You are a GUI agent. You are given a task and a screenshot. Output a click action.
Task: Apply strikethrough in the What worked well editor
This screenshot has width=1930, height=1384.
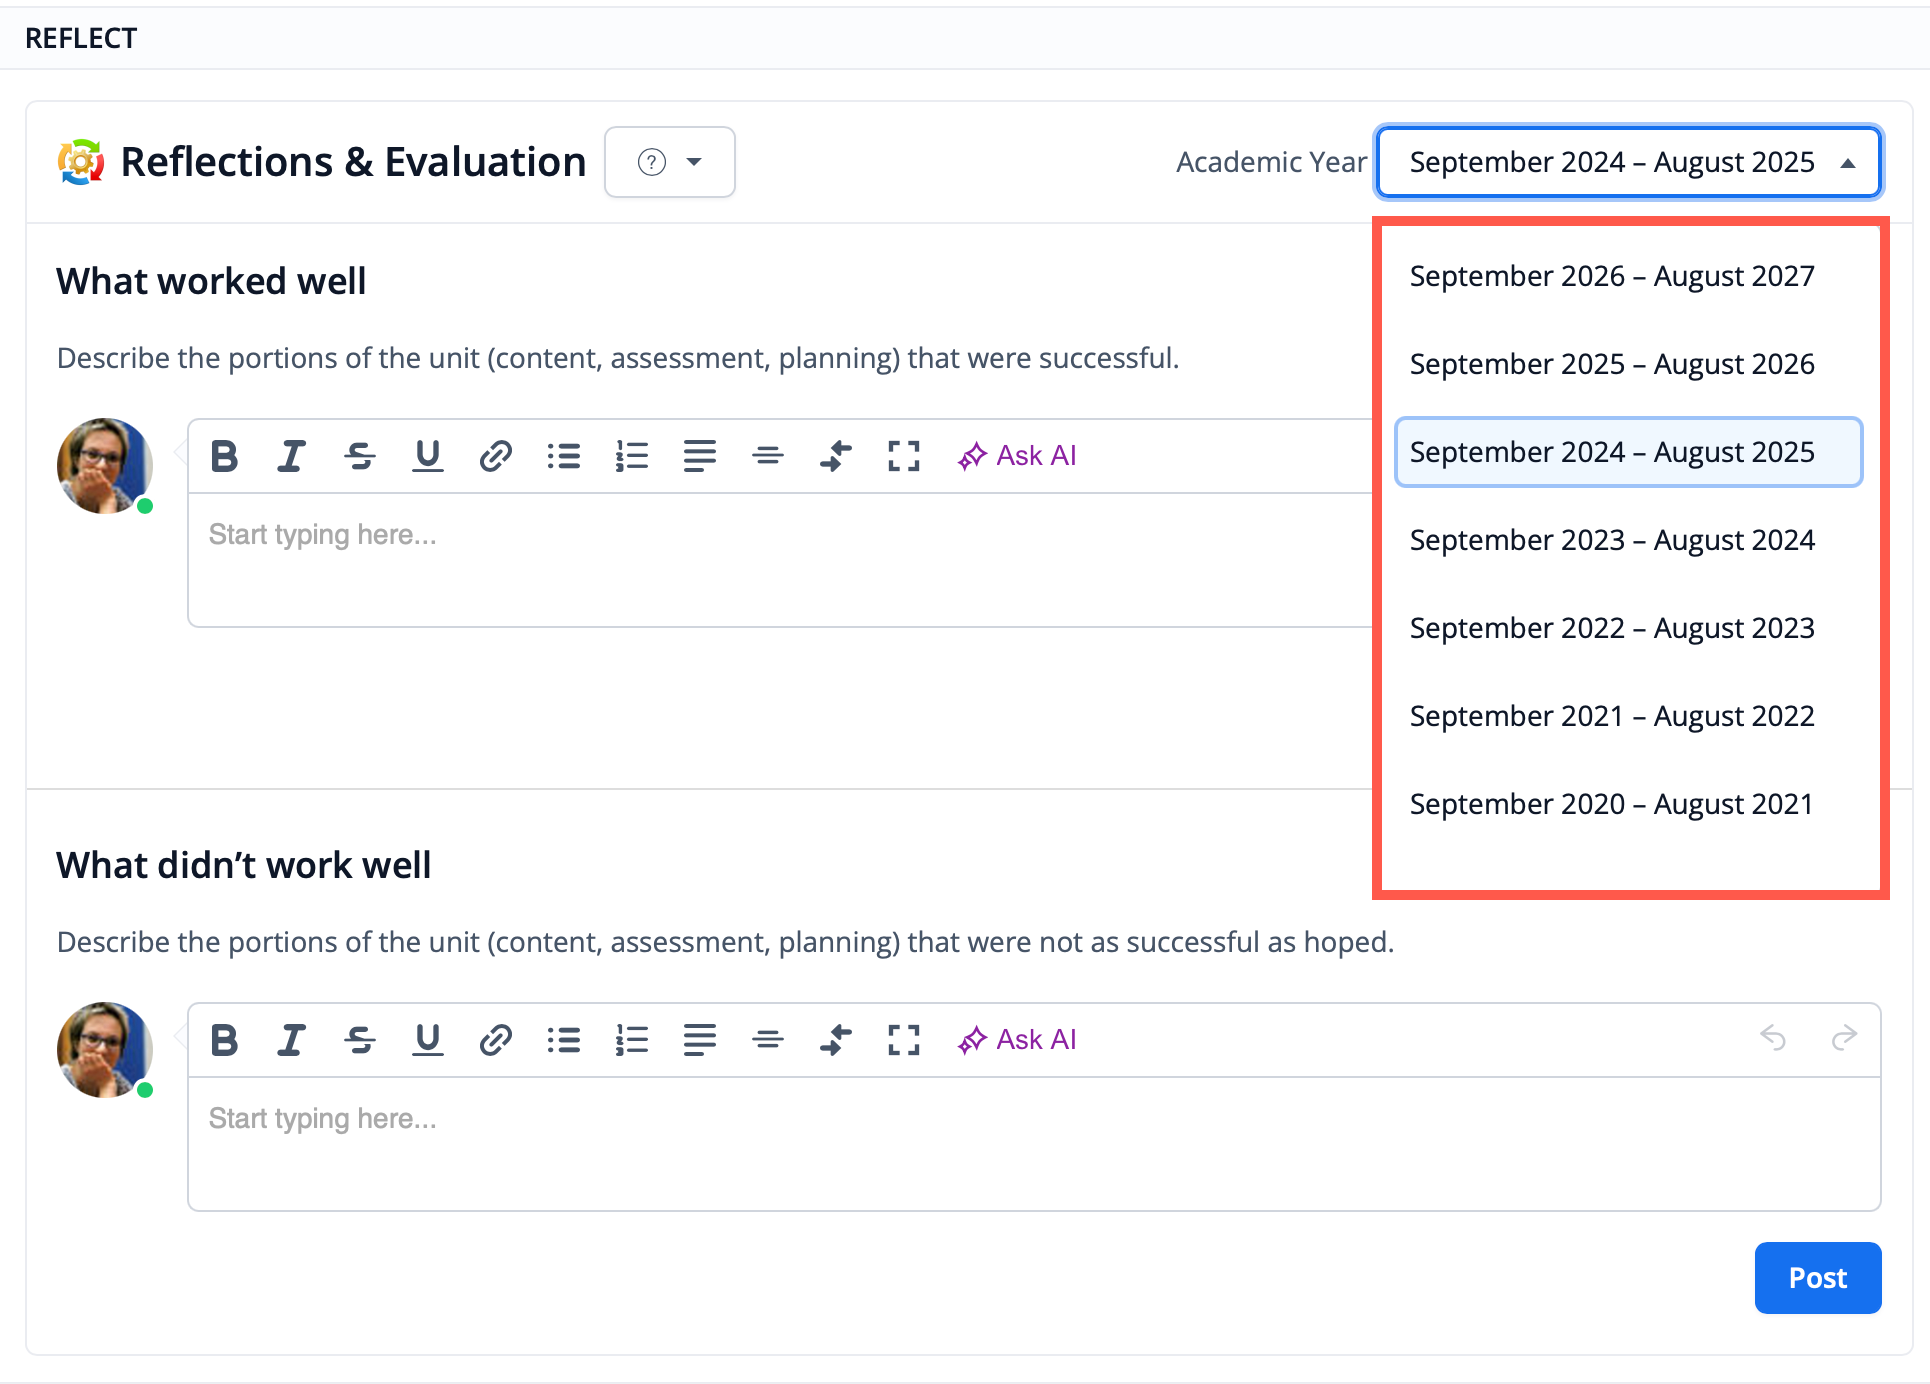[360, 456]
